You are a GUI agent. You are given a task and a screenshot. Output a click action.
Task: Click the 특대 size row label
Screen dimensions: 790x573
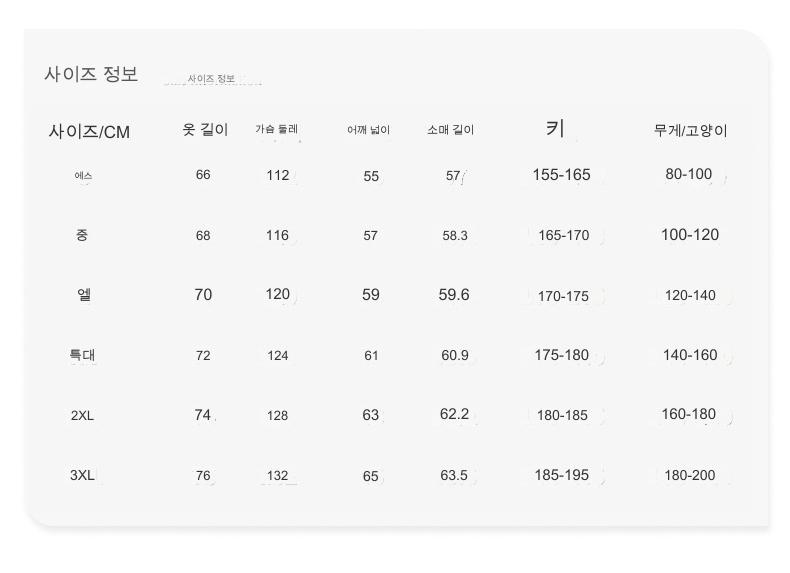tap(83, 355)
